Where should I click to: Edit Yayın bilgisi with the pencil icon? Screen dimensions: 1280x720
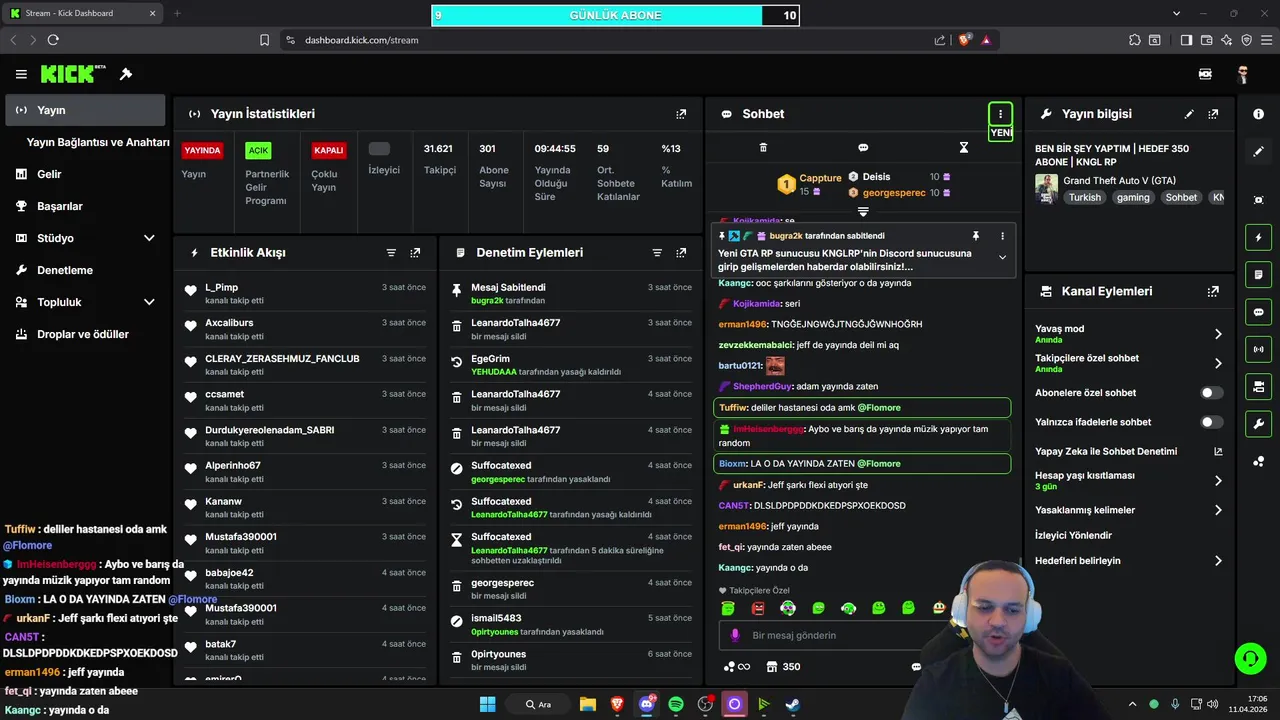[1189, 114]
